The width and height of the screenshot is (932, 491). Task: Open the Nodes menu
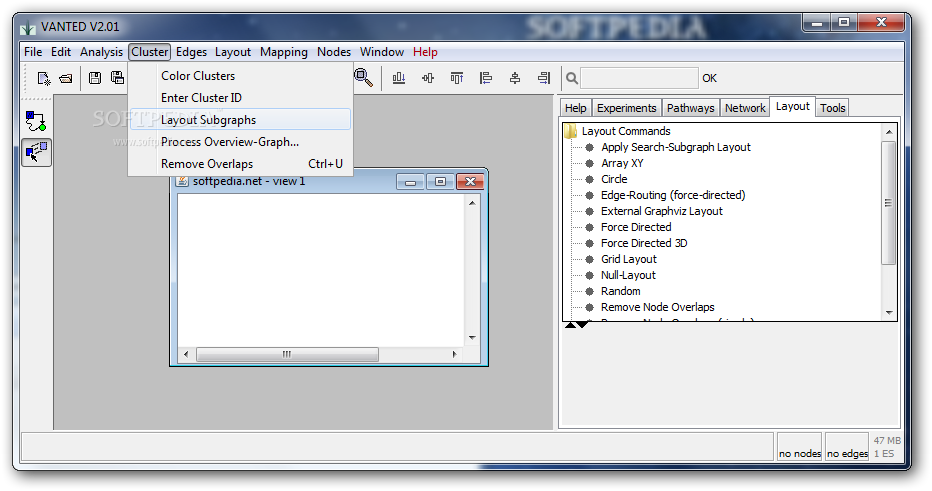(x=334, y=52)
